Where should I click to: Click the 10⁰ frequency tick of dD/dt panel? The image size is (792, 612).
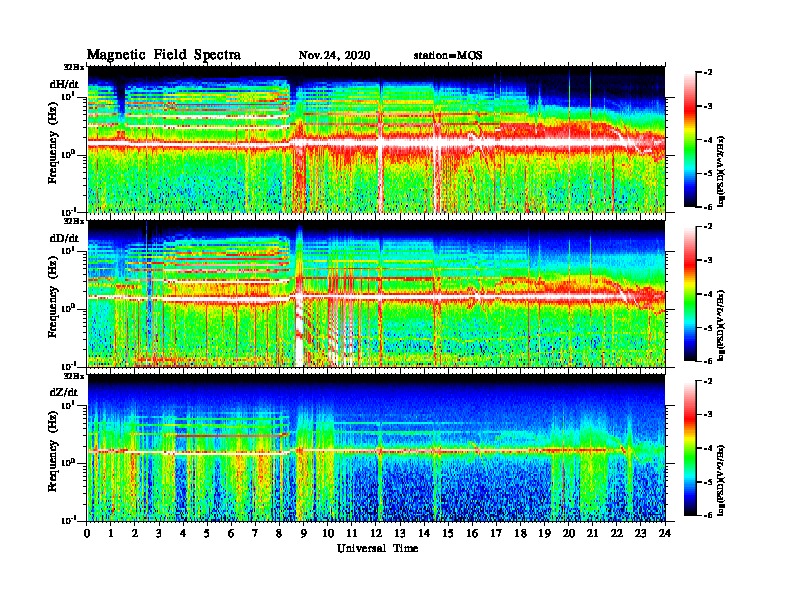point(69,309)
